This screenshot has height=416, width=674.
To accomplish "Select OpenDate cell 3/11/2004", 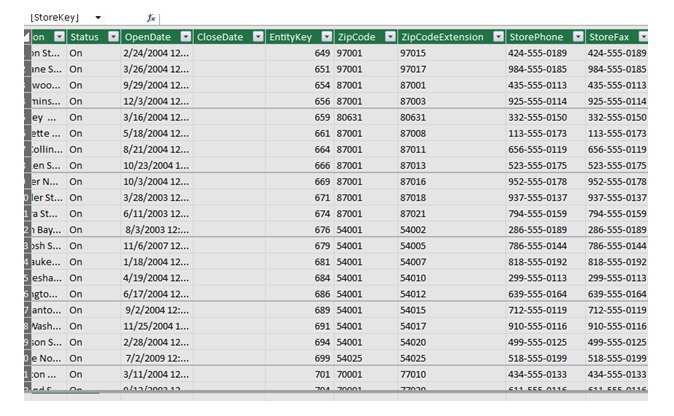I will (x=157, y=375).
